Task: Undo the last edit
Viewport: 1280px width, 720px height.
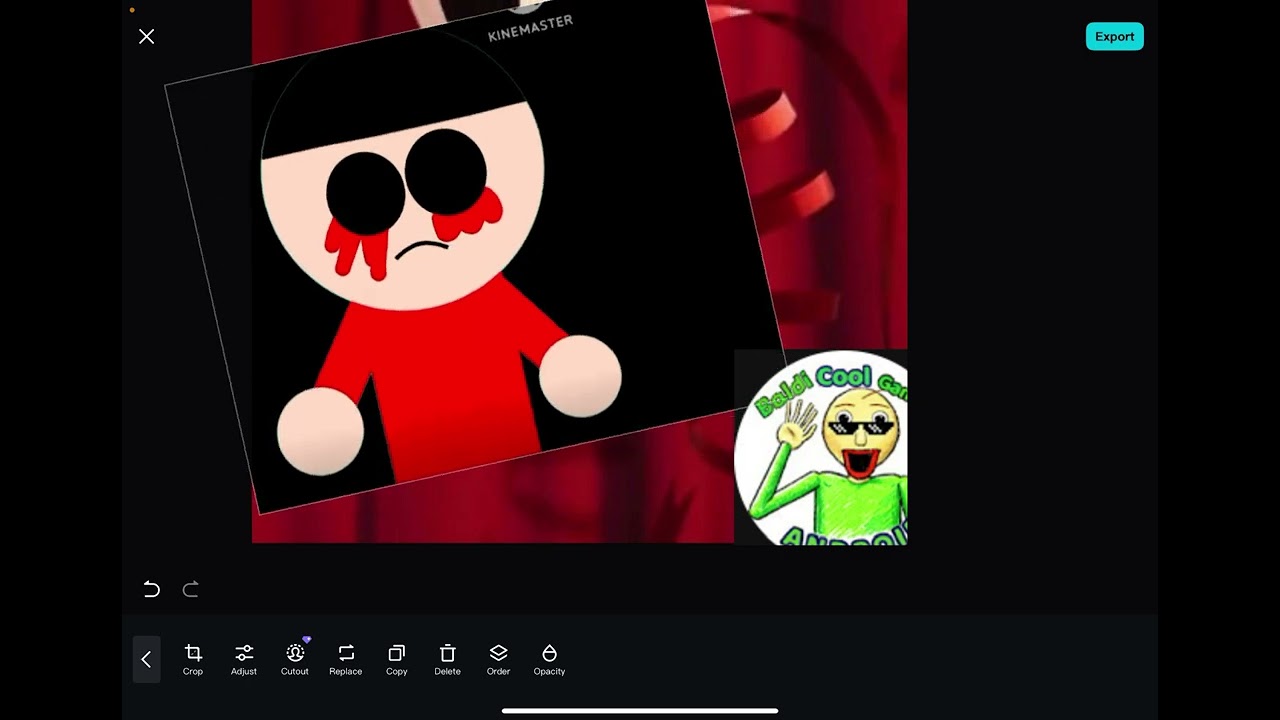Action: 152,589
